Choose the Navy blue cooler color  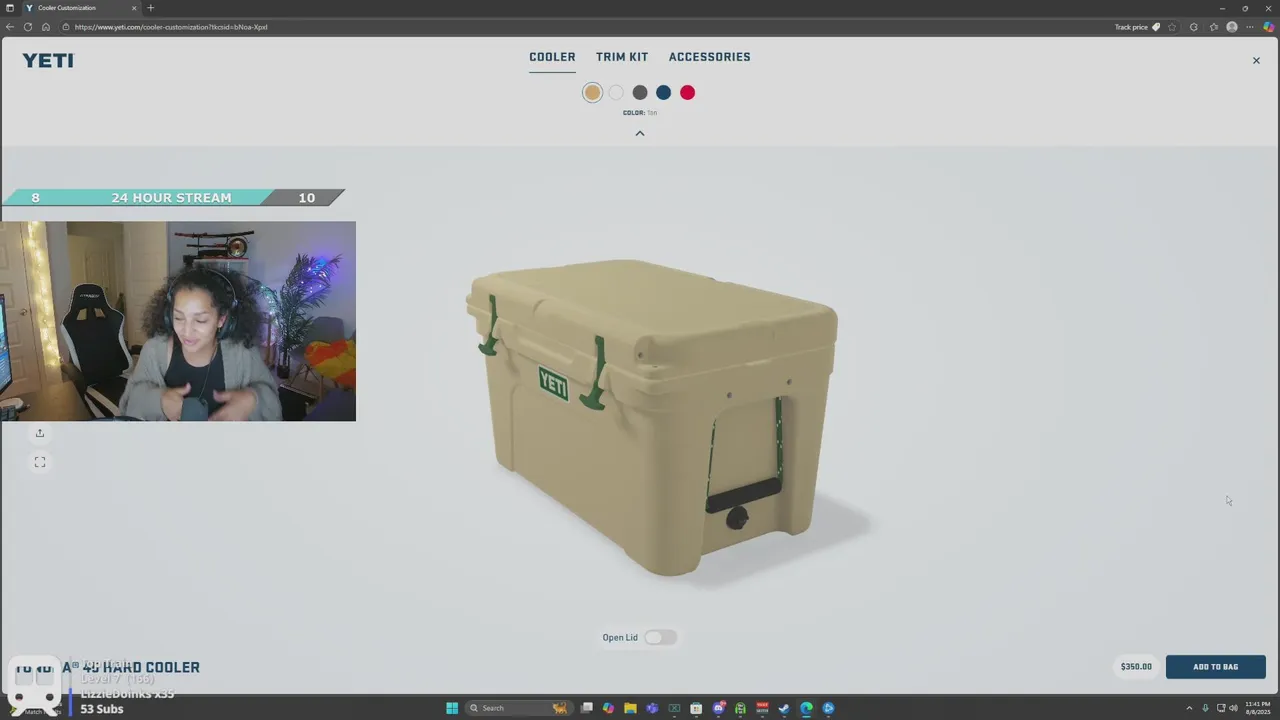click(x=663, y=92)
